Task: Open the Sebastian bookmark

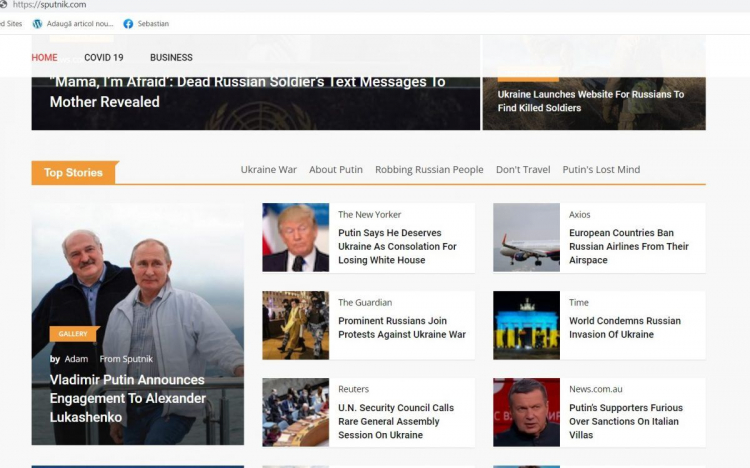Action: (x=153, y=23)
